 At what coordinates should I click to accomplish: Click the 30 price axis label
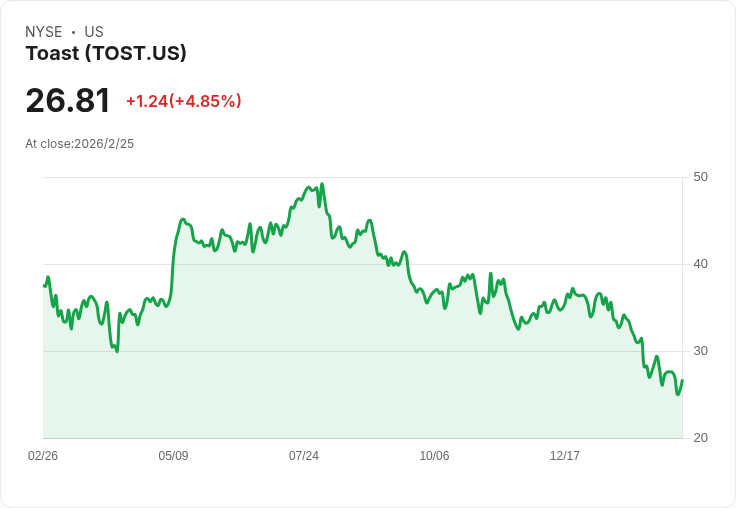pyautogui.click(x=701, y=351)
